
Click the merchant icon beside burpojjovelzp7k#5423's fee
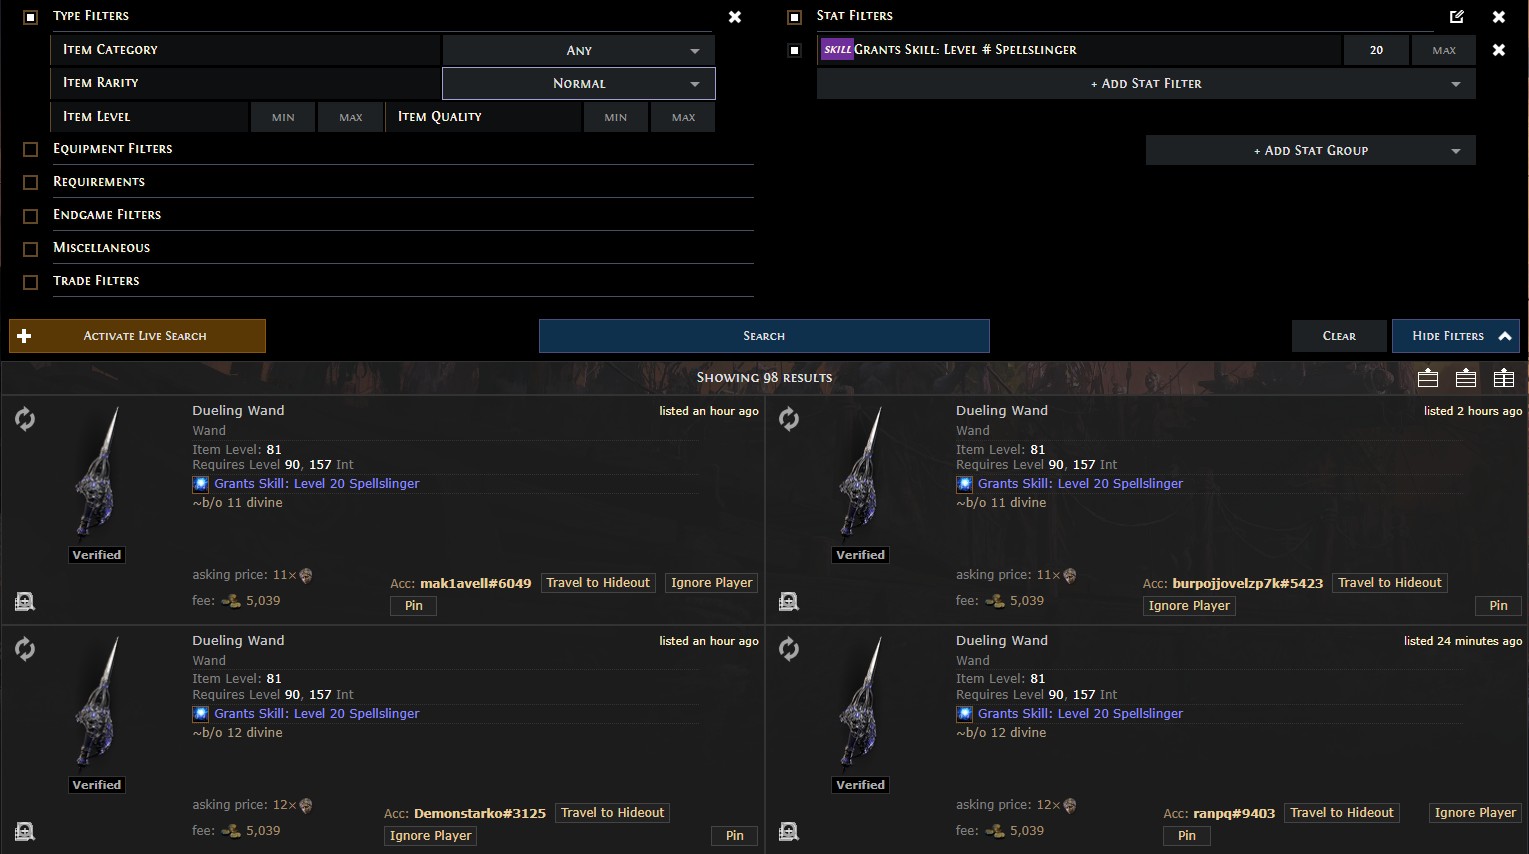(x=789, y=601)
